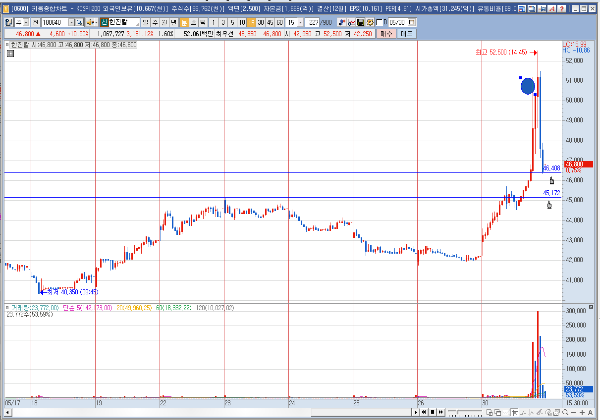The width and height of the screenshot is (600, 420).
Task: Click the red A font icon in title bar
Action: [552, 8]
